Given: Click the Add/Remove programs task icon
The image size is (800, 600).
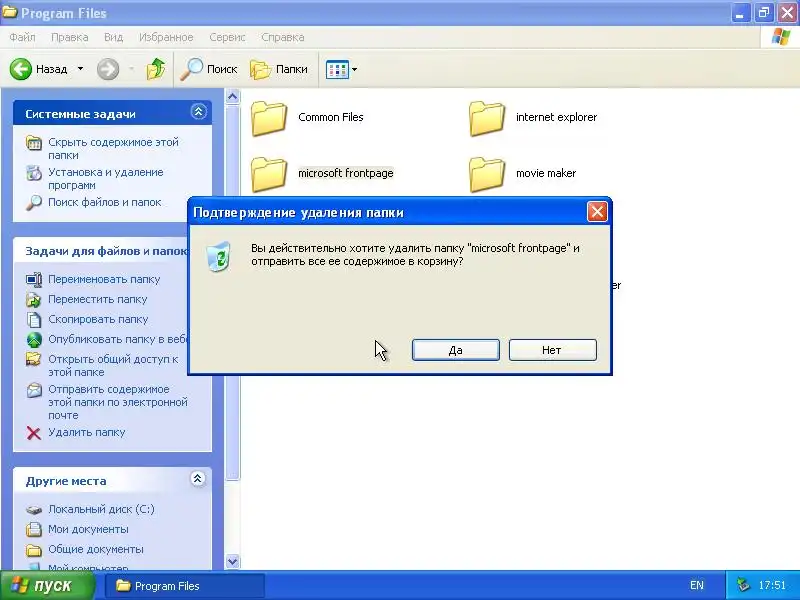Looking at the screenshot, I should (34, 173).
